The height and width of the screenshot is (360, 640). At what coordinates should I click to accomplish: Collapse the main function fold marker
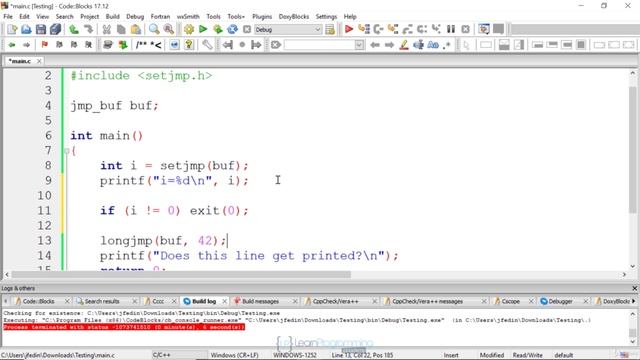point(67,151)
